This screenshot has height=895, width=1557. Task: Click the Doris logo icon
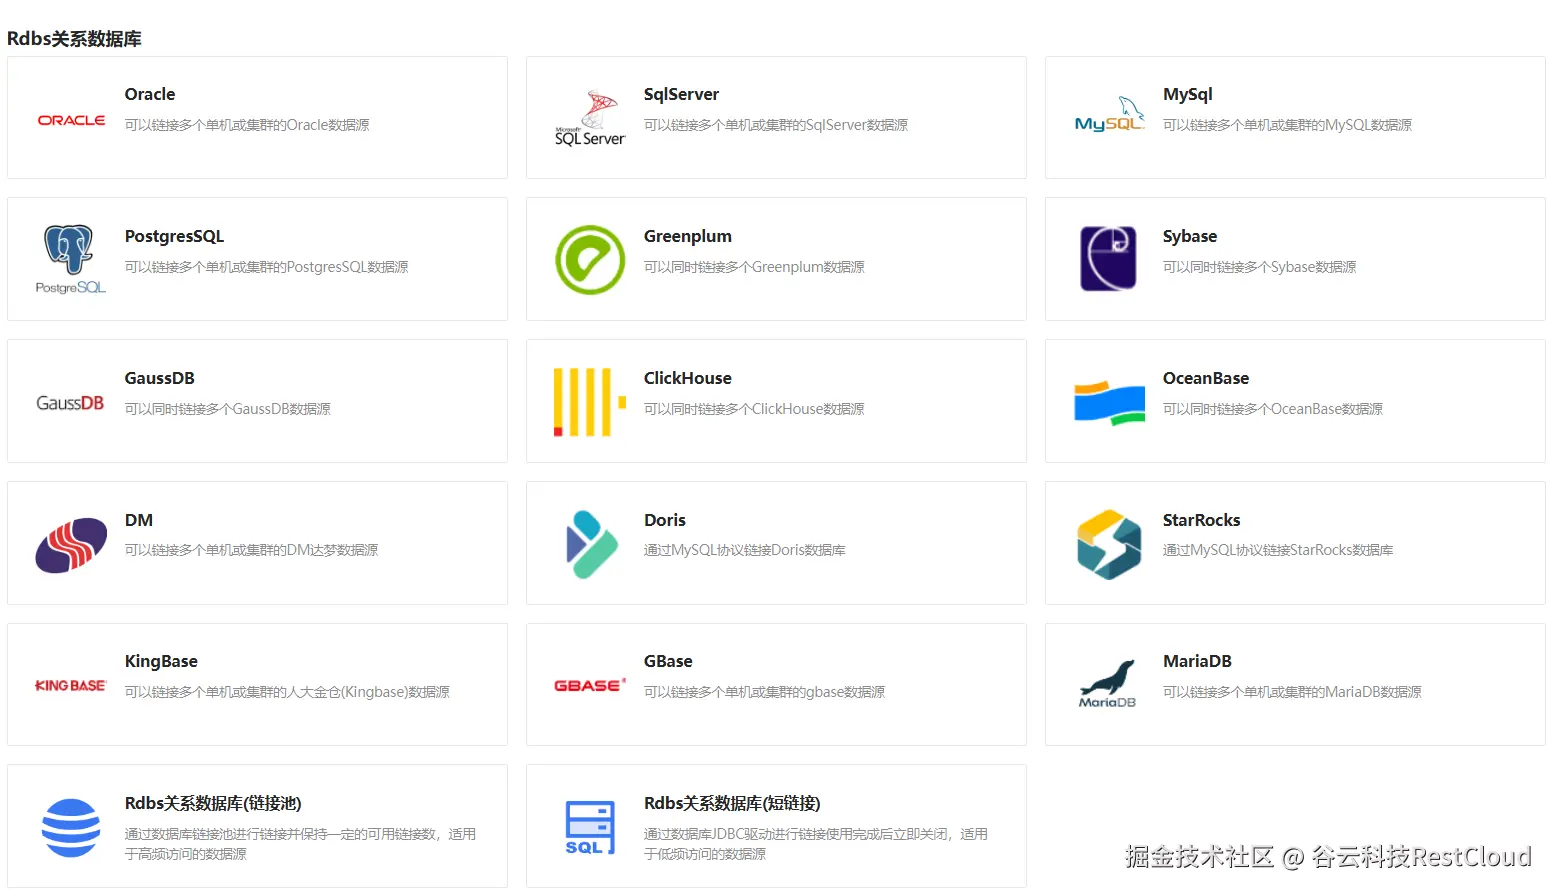(590, 544)
